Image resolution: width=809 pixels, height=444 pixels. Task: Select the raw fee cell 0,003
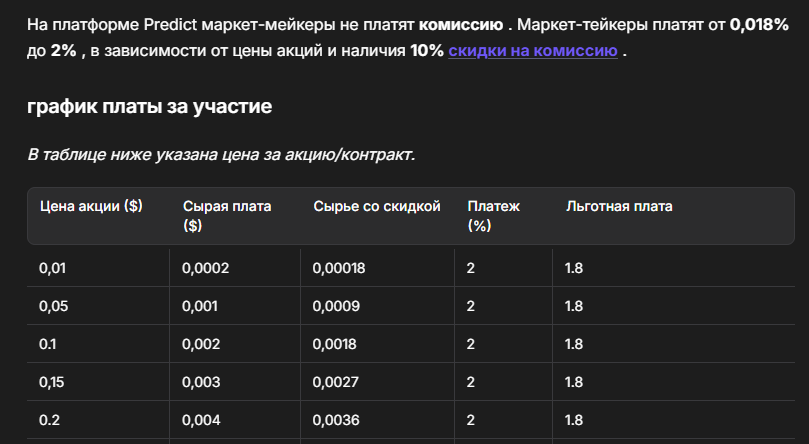pyautogui.click(x=201, y=382)
